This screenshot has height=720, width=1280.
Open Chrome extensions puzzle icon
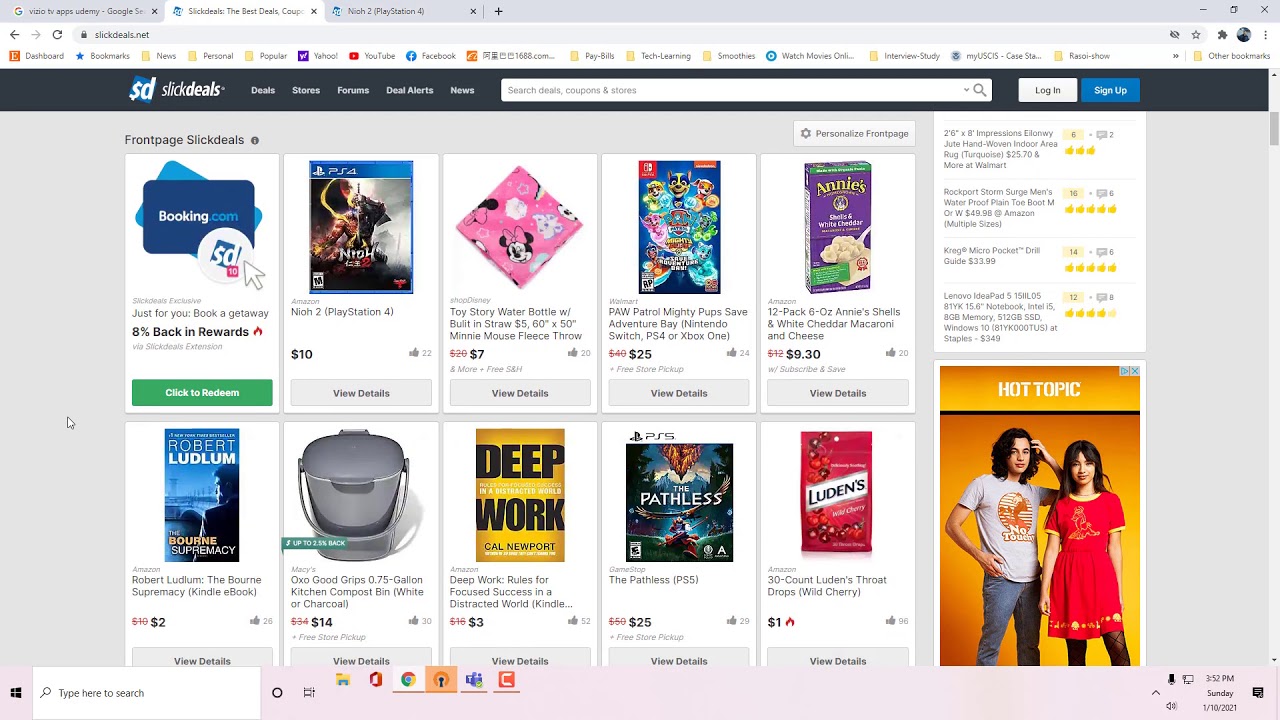(1222, 34)
